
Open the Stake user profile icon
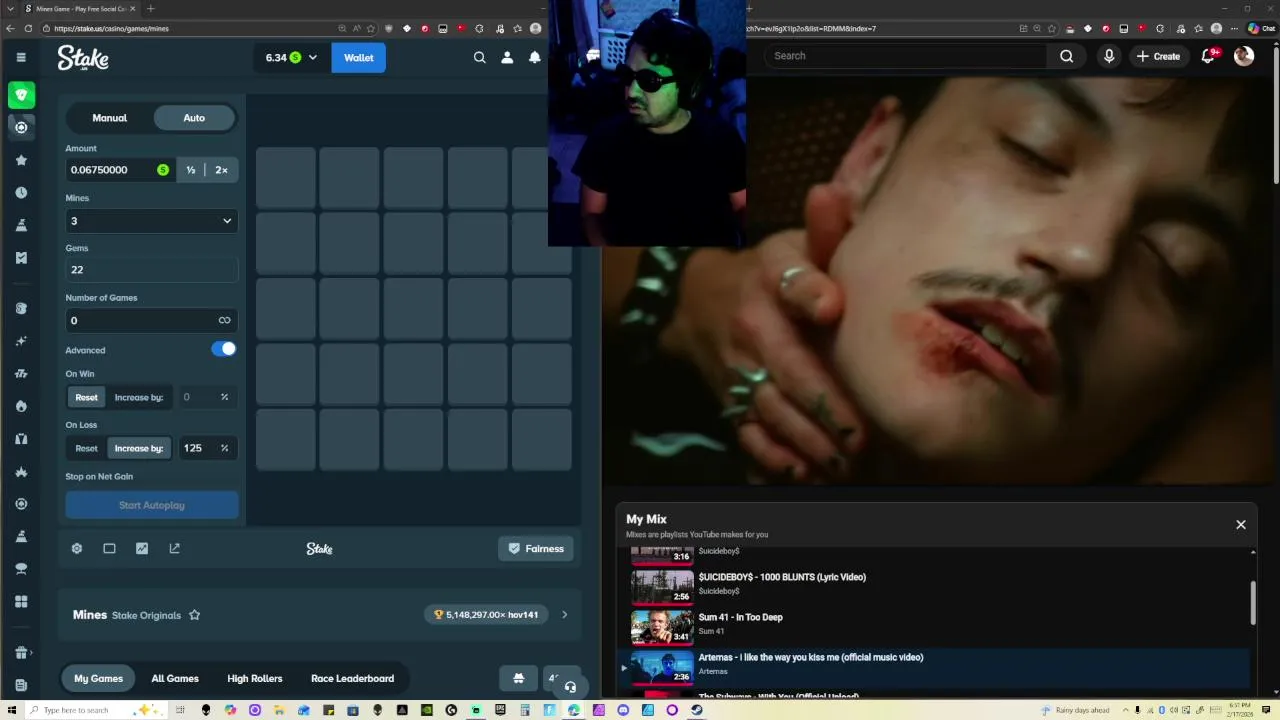(x=507, y=58)
